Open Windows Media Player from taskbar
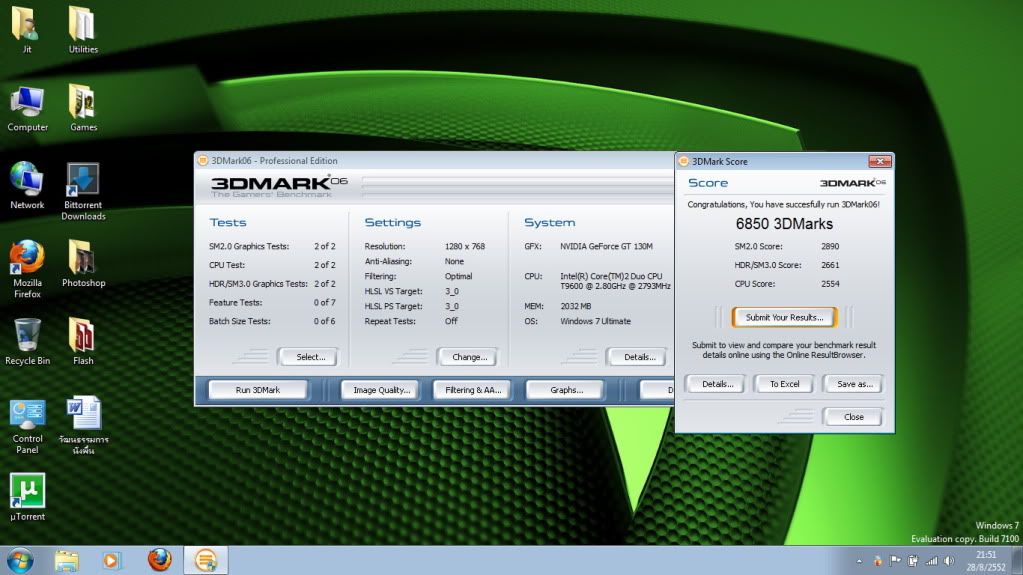This screenshot has height=575, width=1023. coord(112,560)
